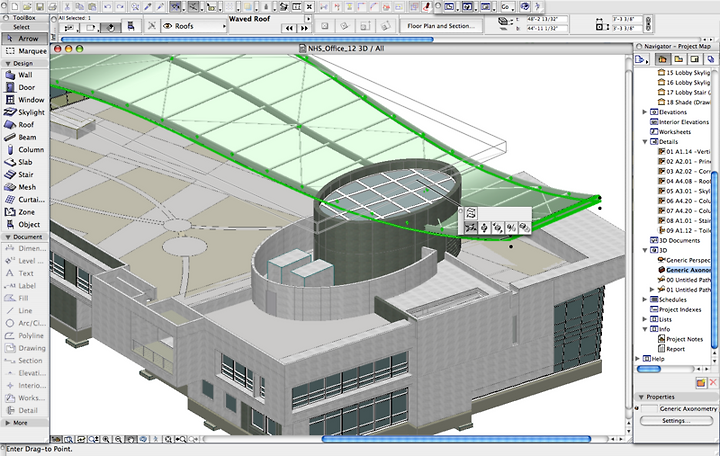The image size is (720, 456).
Task: Click next arrow beside Waved Roof
Action: click(304, 28)
